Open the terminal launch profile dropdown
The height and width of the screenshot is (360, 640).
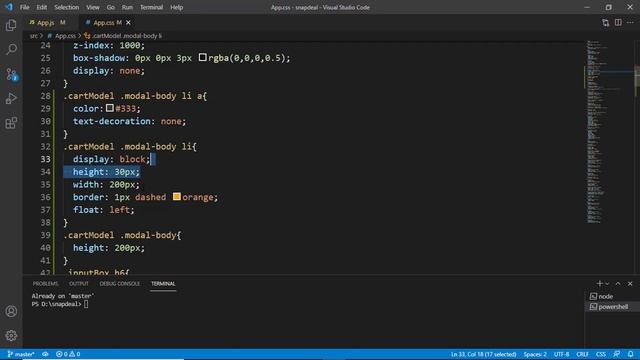pos(607,284)
